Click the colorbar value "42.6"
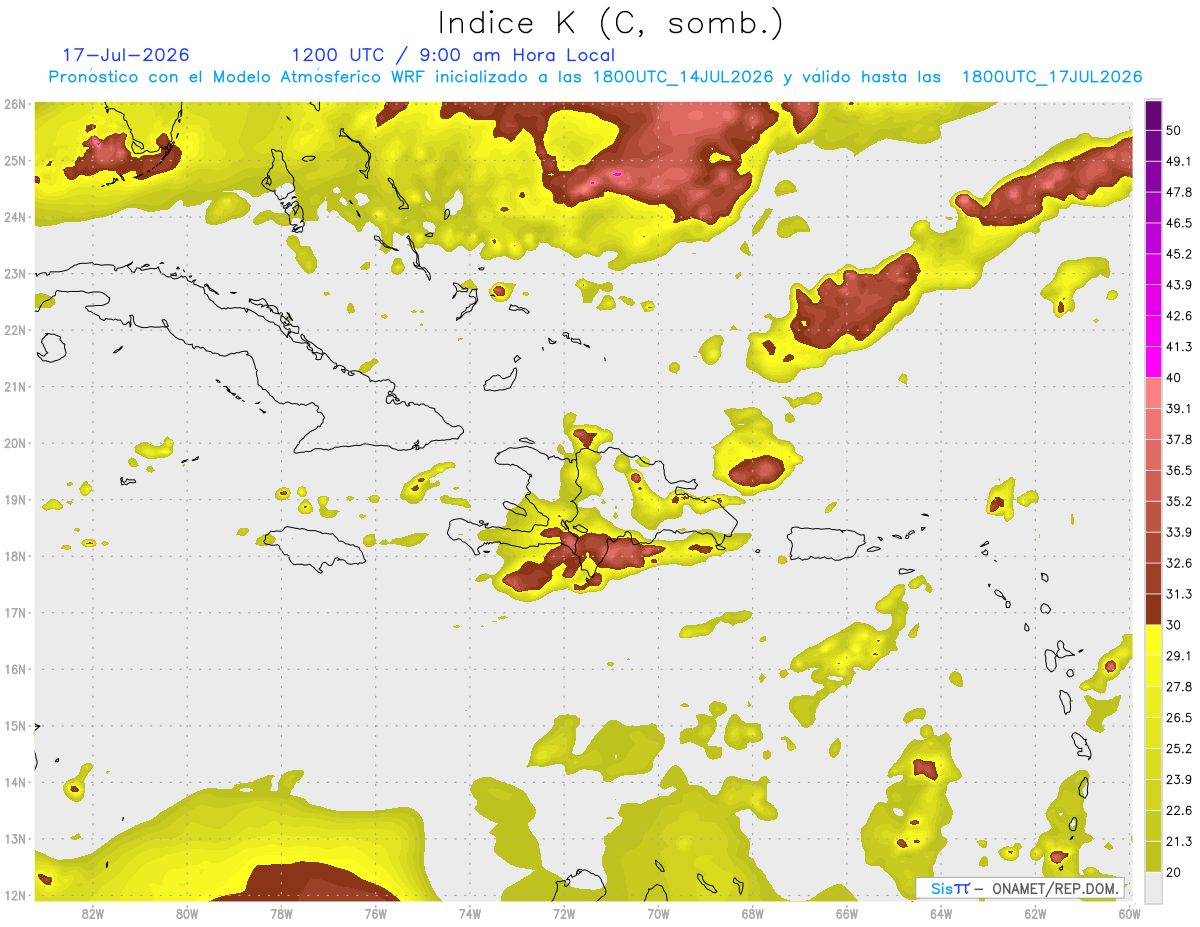 (x=1179, y=316)
